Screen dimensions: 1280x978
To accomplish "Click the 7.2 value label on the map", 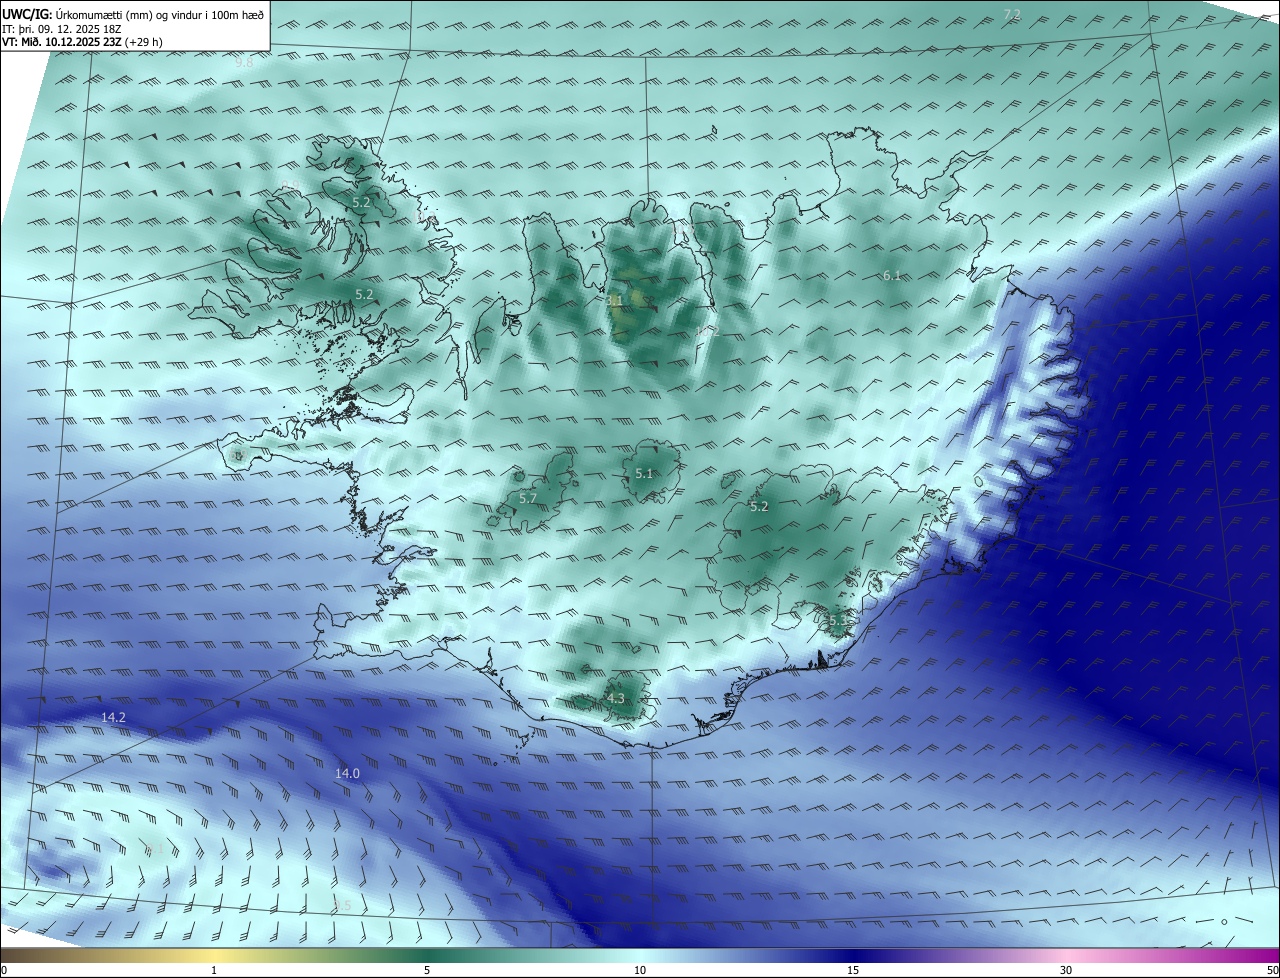I will click(1012, 14).
